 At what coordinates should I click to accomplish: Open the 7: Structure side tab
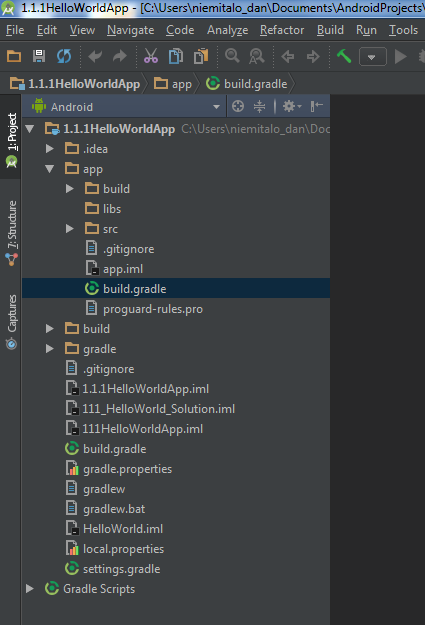pyautogui.click(x=11, y=234)
